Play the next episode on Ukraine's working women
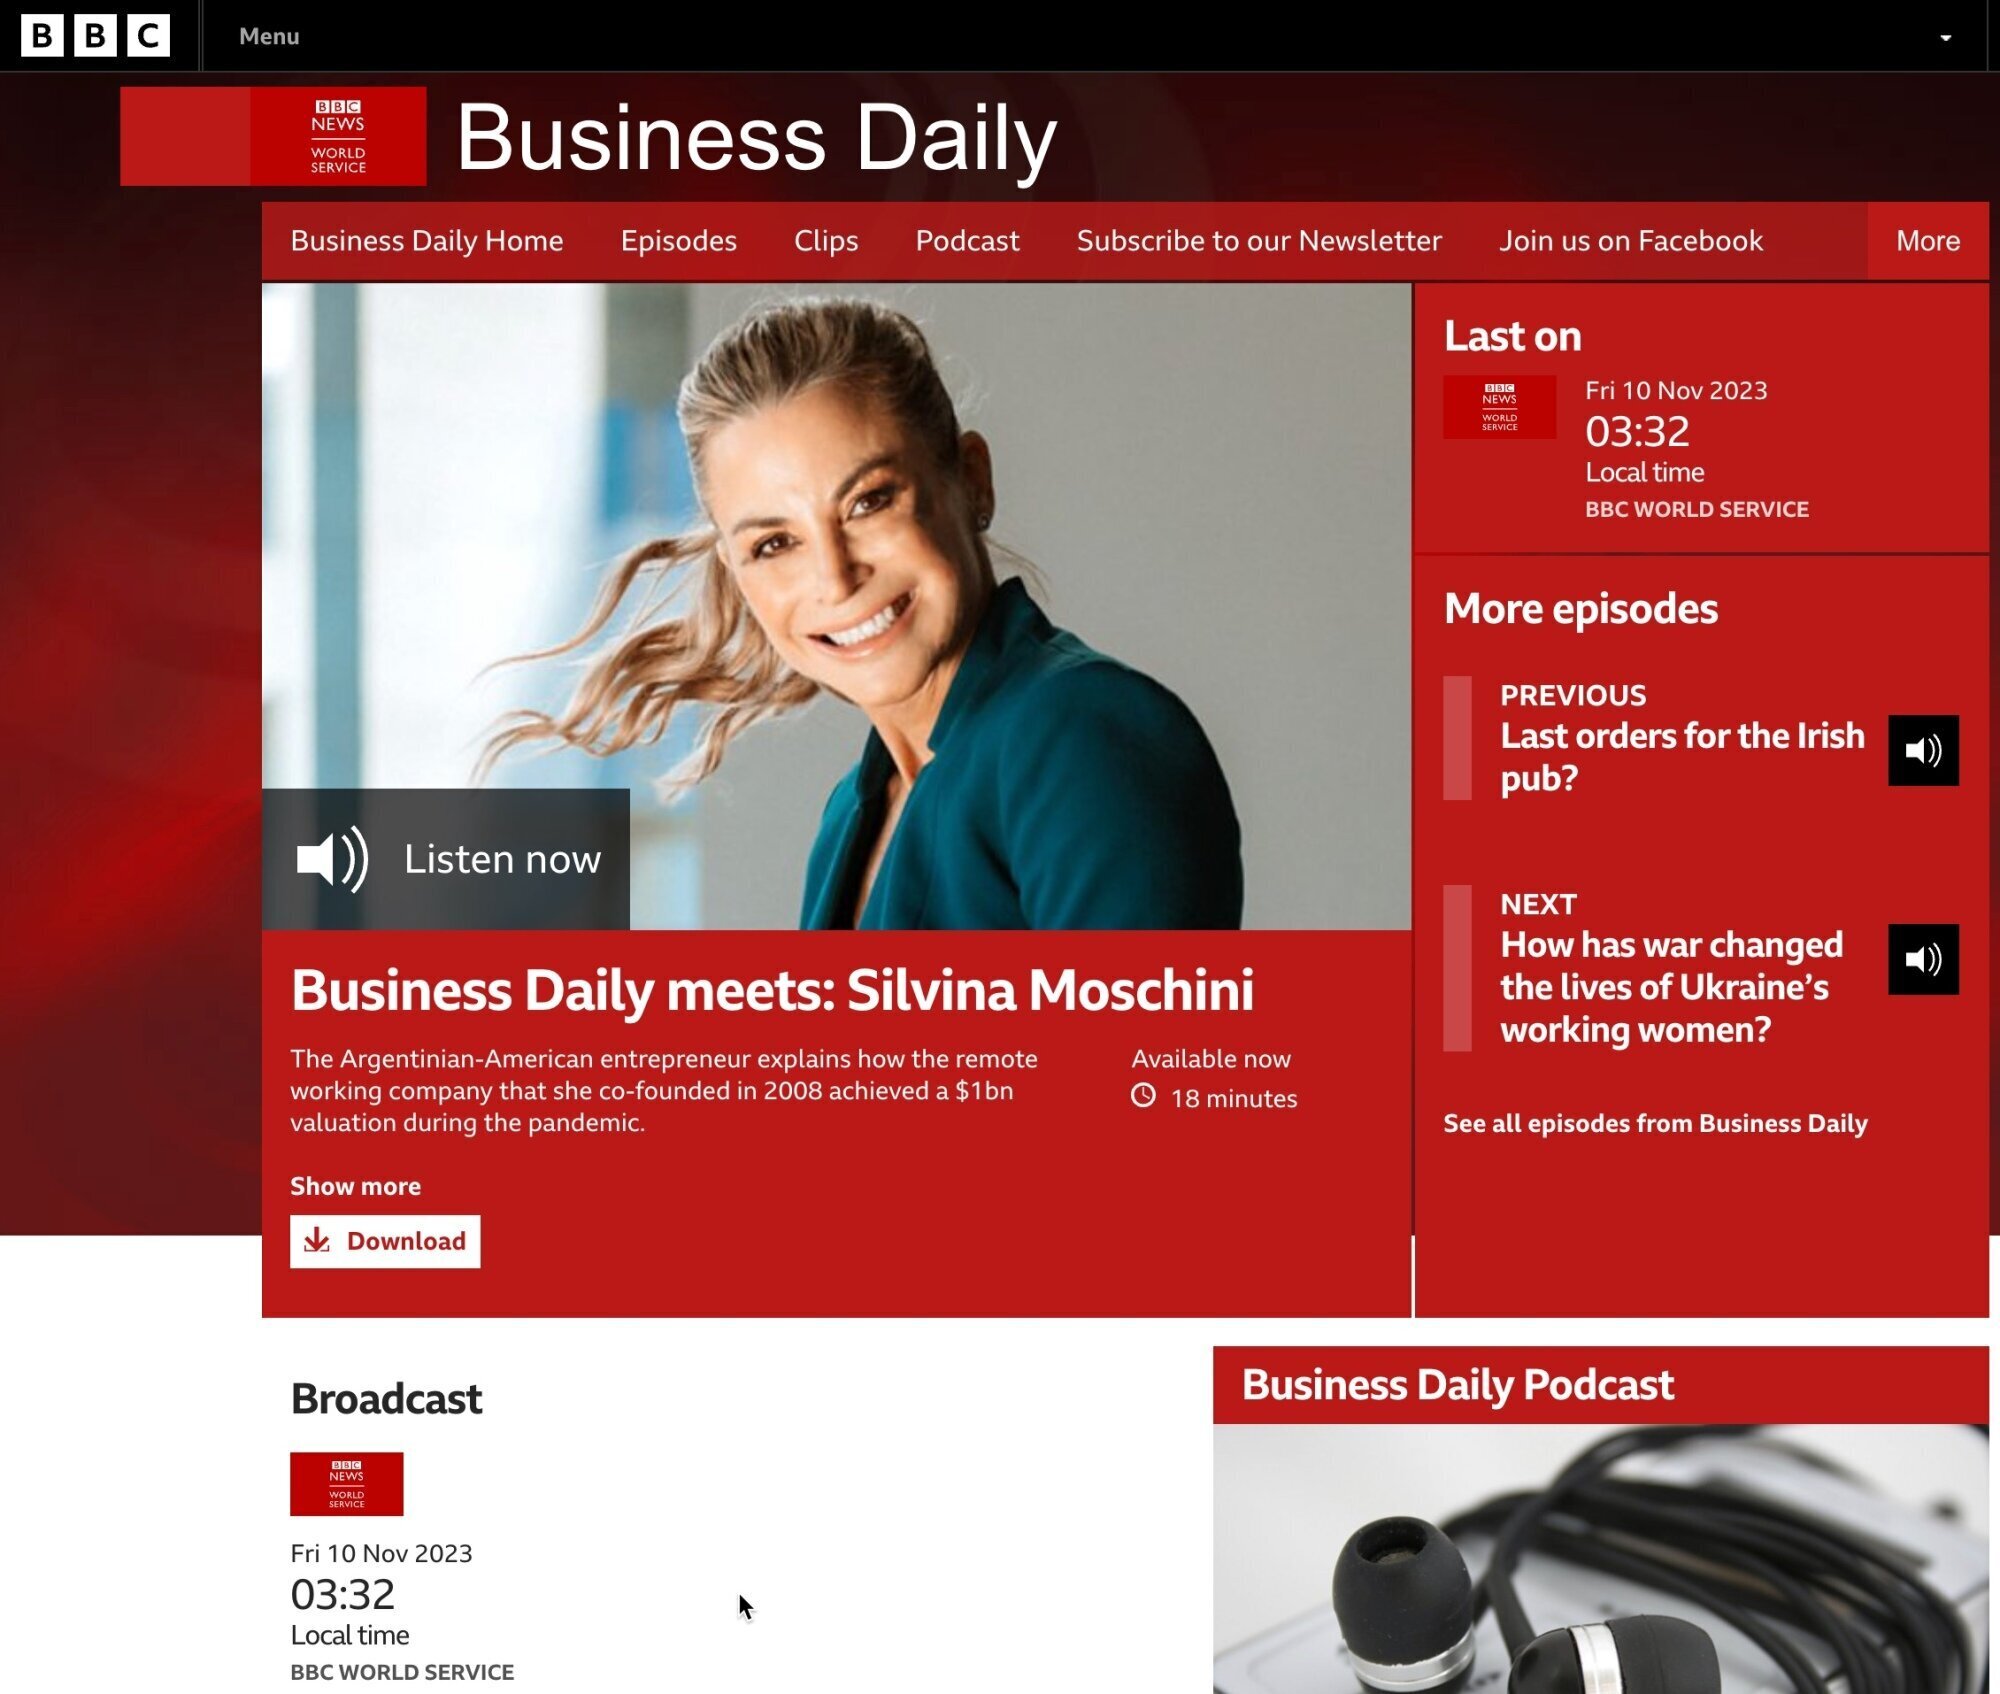This screenshot has height=1694, width=2000. (x=1922, y=959)
